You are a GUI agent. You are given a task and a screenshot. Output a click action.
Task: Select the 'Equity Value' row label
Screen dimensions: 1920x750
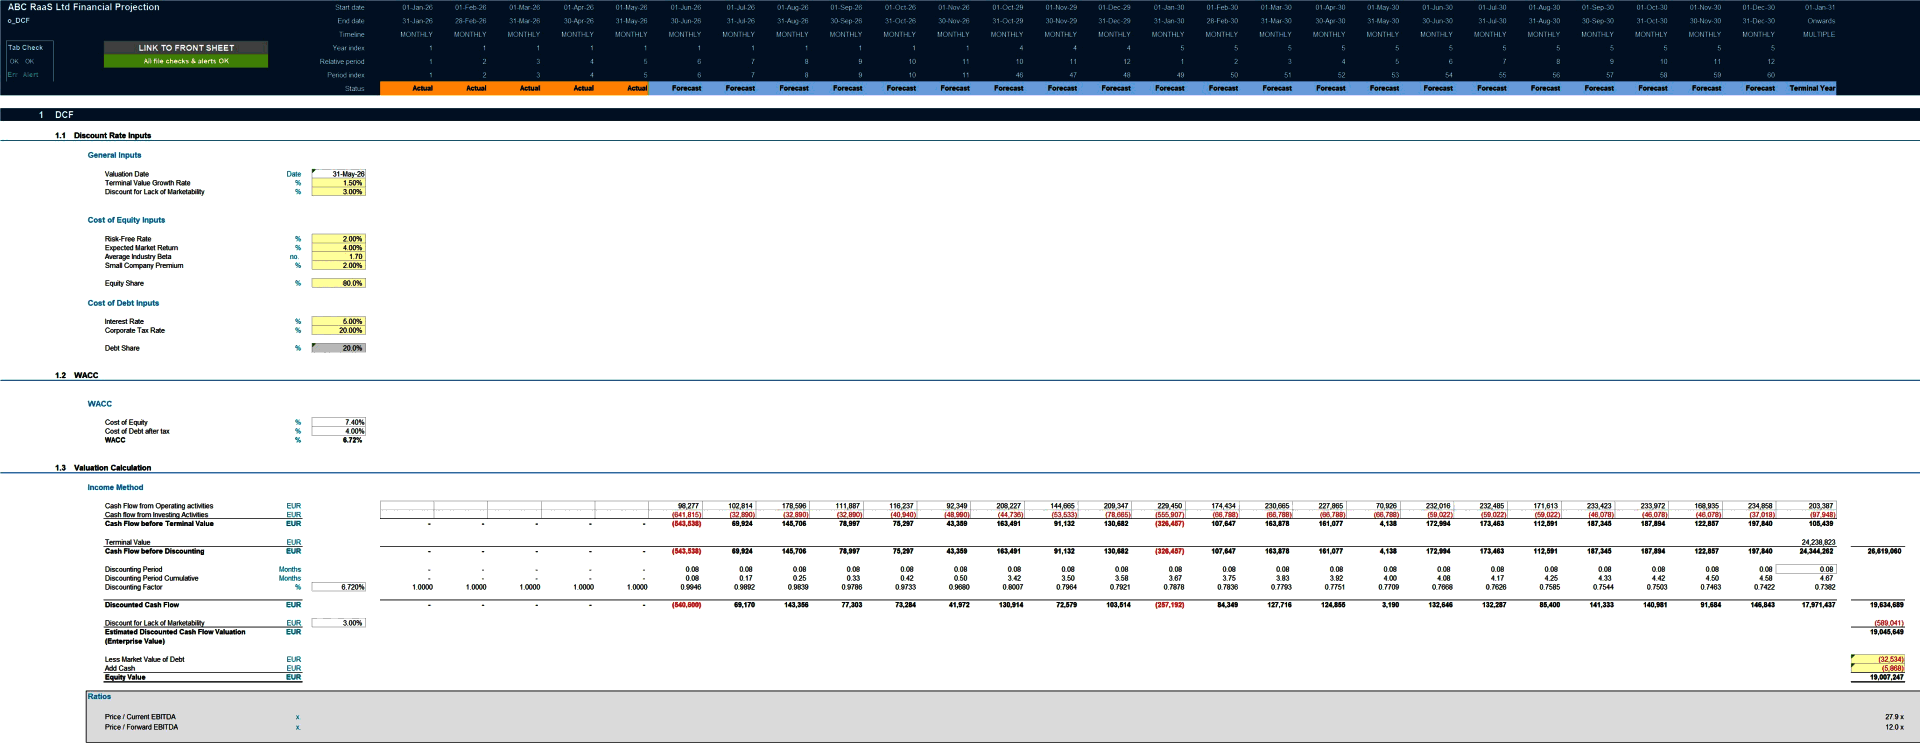click(125, 678)
